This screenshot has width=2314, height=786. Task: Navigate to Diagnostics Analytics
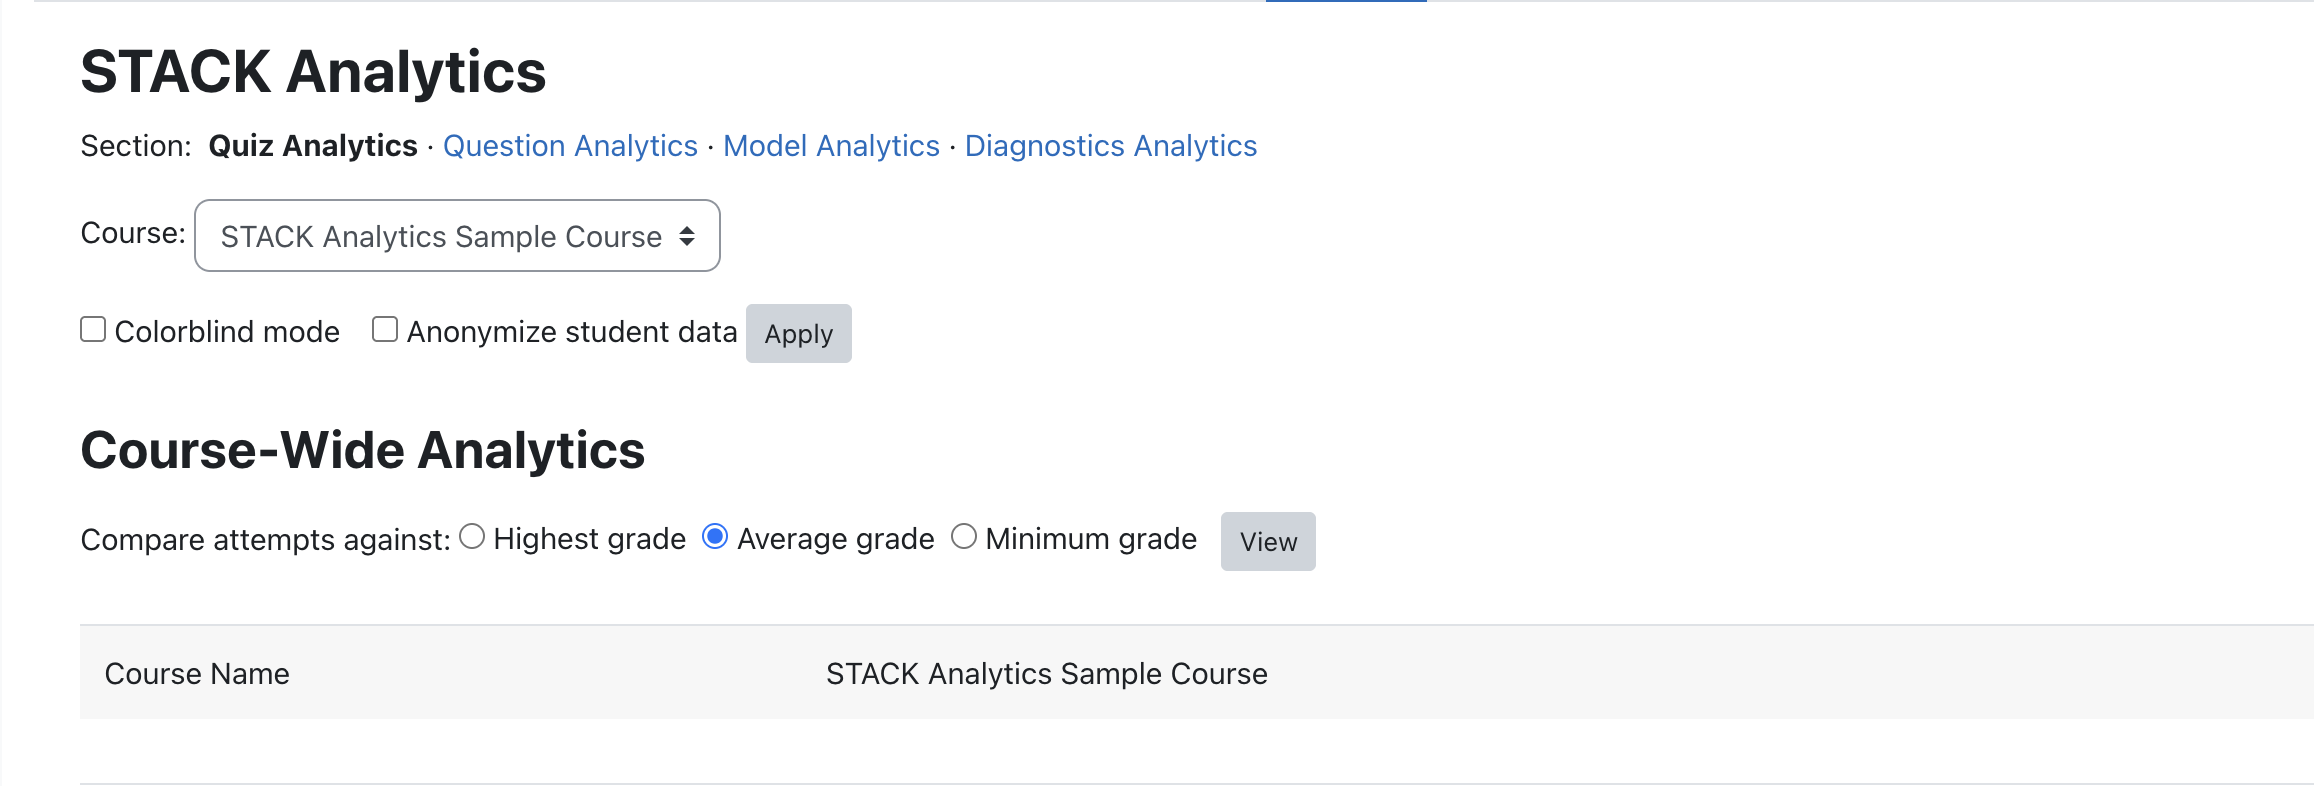point(1111,146)
